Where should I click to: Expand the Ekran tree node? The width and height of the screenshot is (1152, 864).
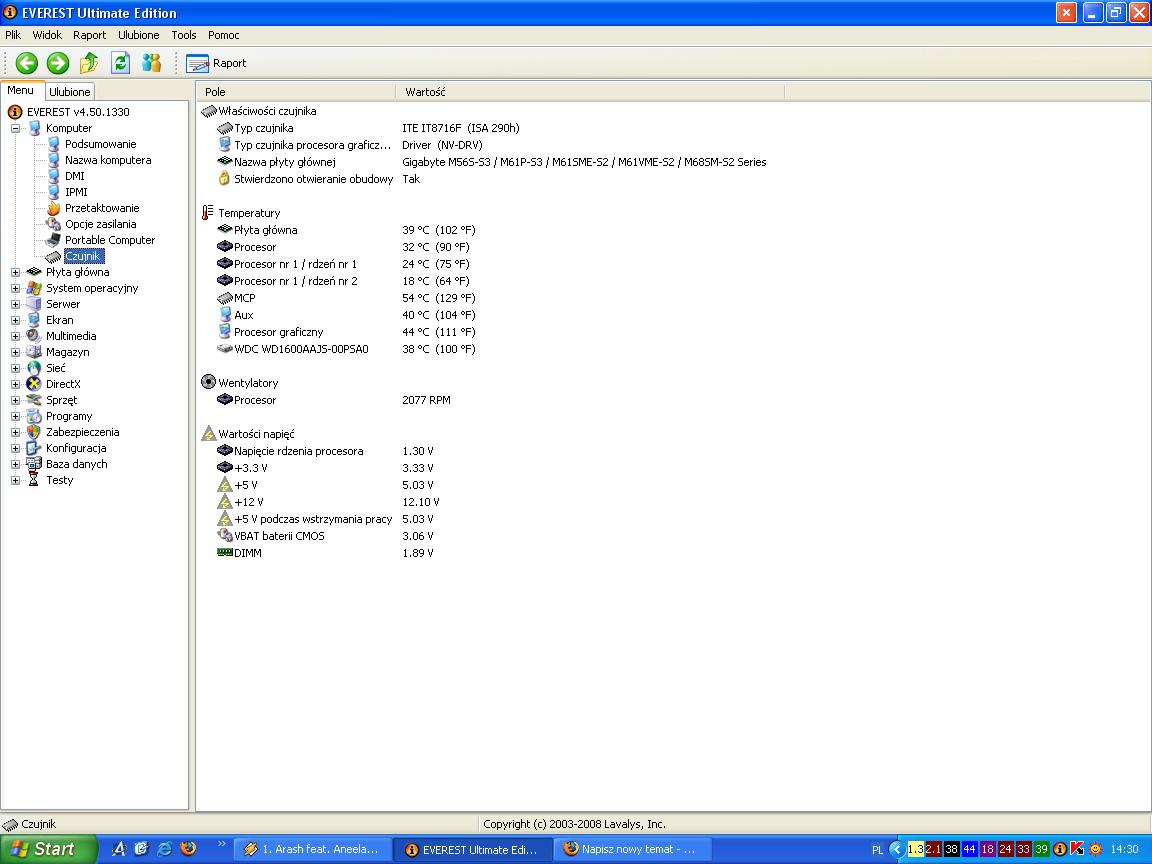(x=15, y=320)
